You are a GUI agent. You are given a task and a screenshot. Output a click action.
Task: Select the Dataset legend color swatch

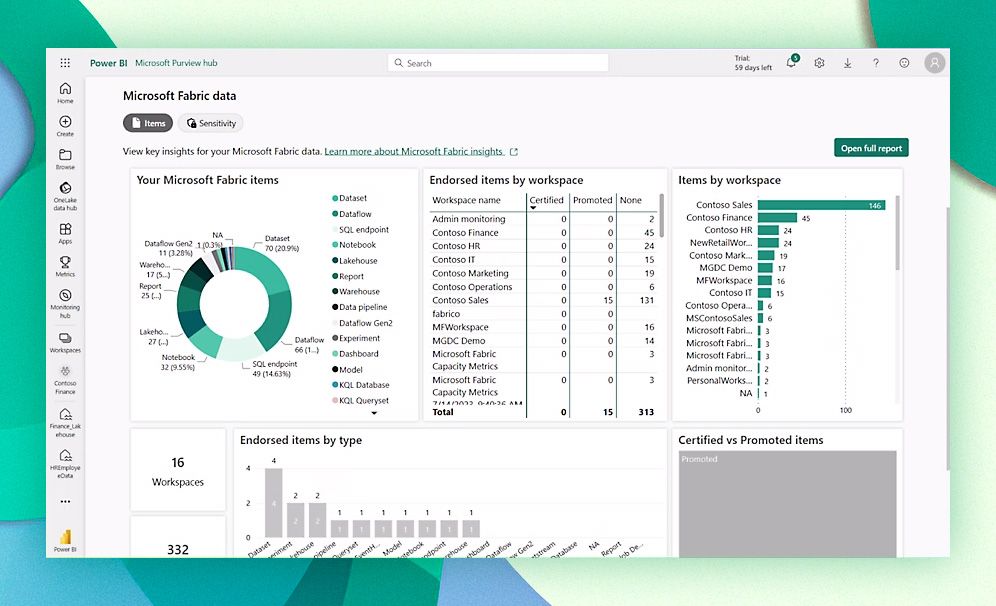pos(335,198)
